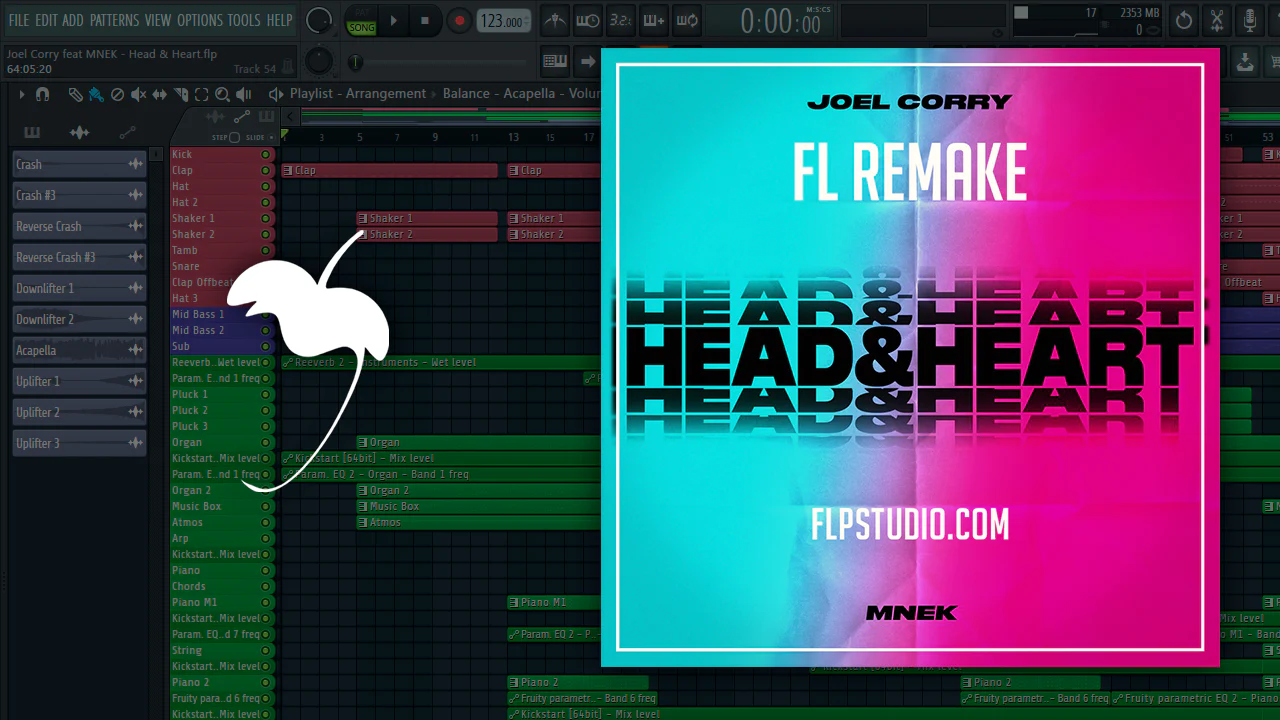
Task: Open the first Clap clip menu
Action: 288,170
